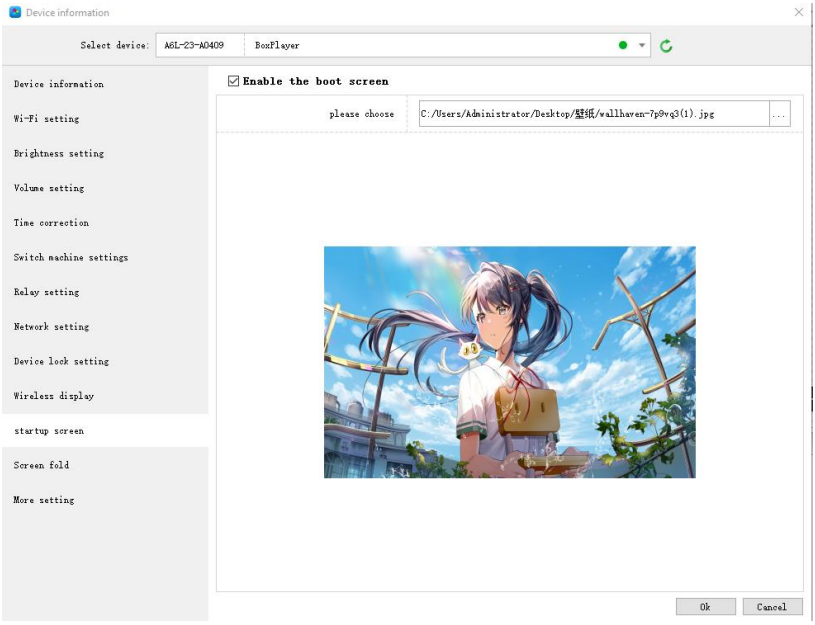Open the Screen fold section
Image resolution: width=815 pixels, height=625 pixels.
click(x=105, y=465)
